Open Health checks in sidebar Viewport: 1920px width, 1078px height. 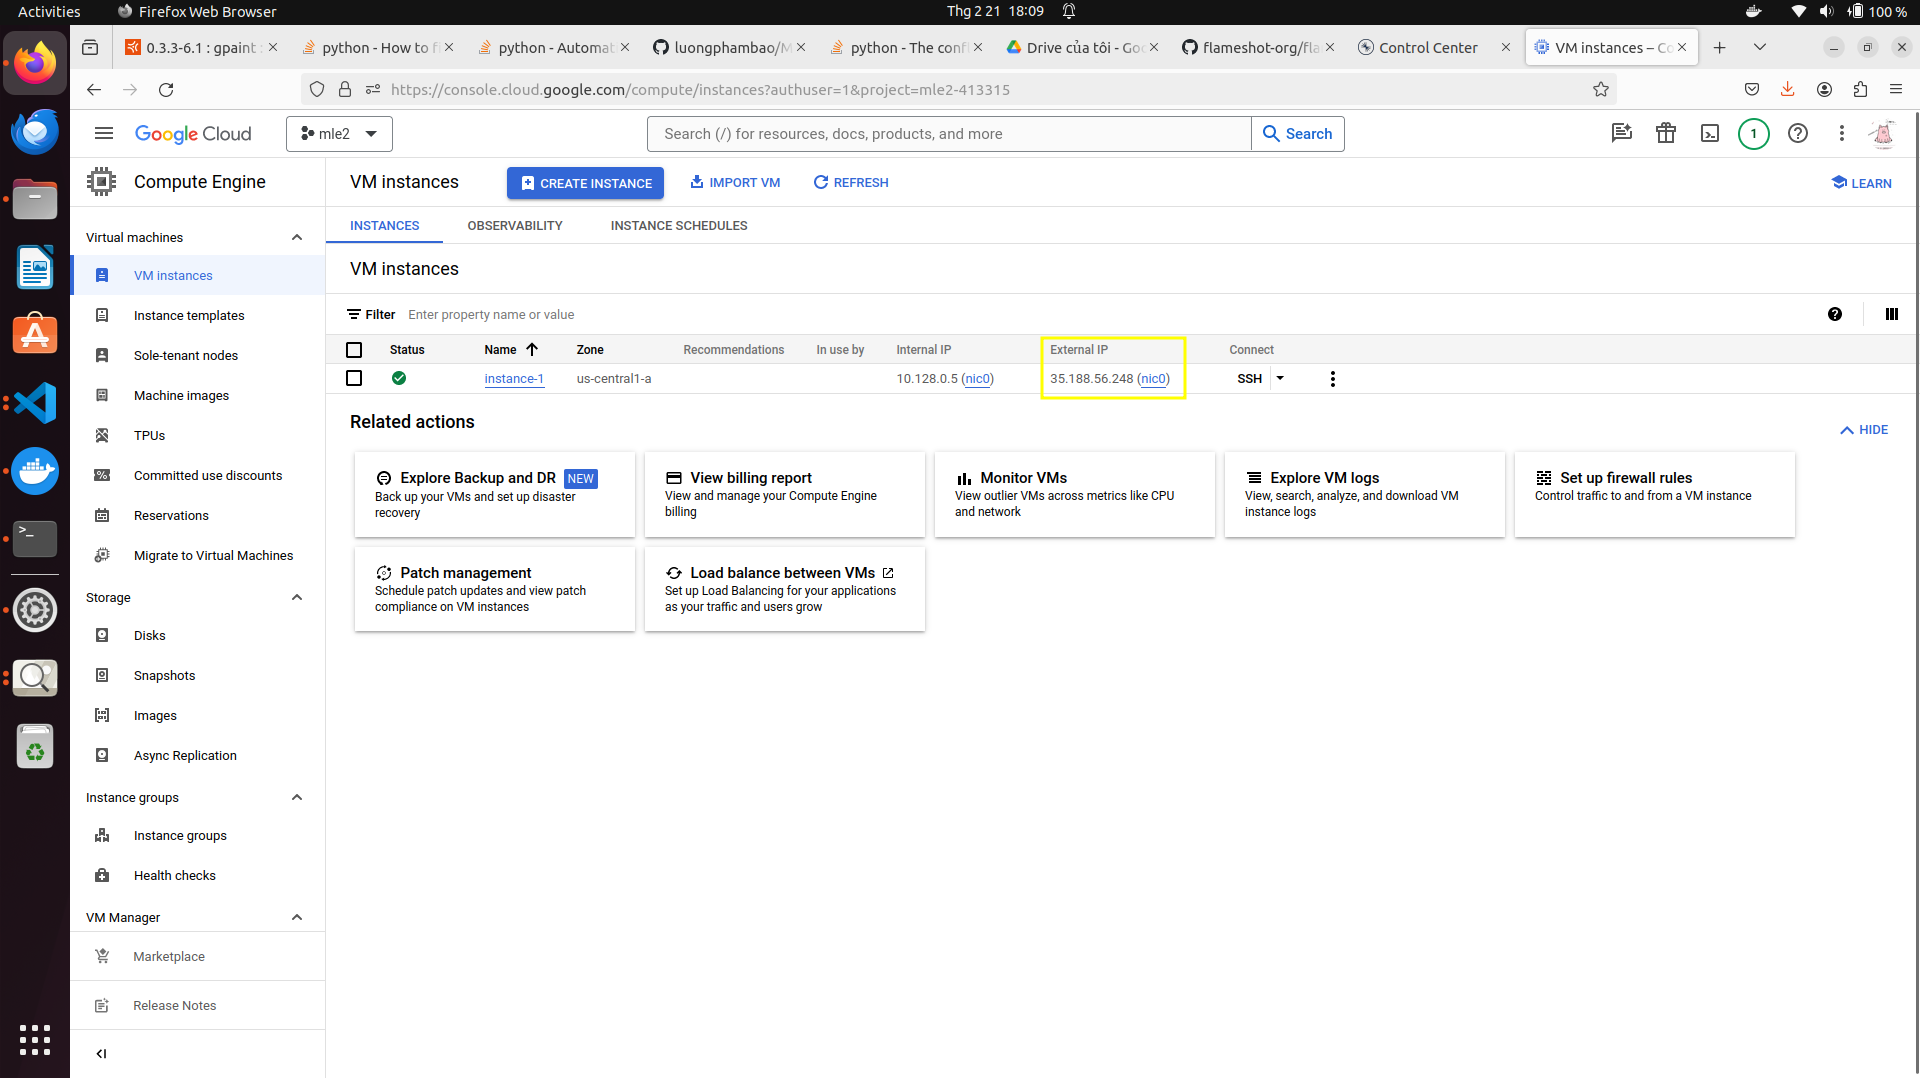tap(175, 876)
